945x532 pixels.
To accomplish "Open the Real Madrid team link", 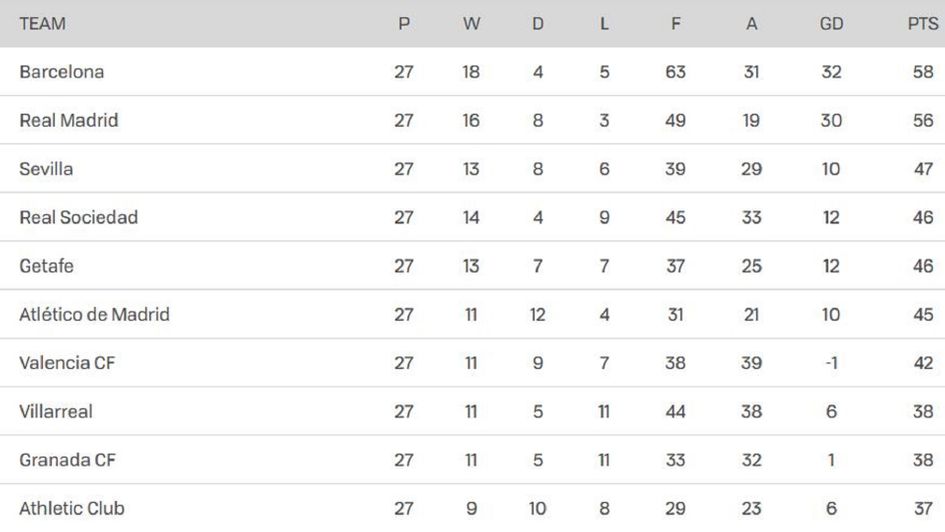I will pyautogui.click(x=68, y=120).
